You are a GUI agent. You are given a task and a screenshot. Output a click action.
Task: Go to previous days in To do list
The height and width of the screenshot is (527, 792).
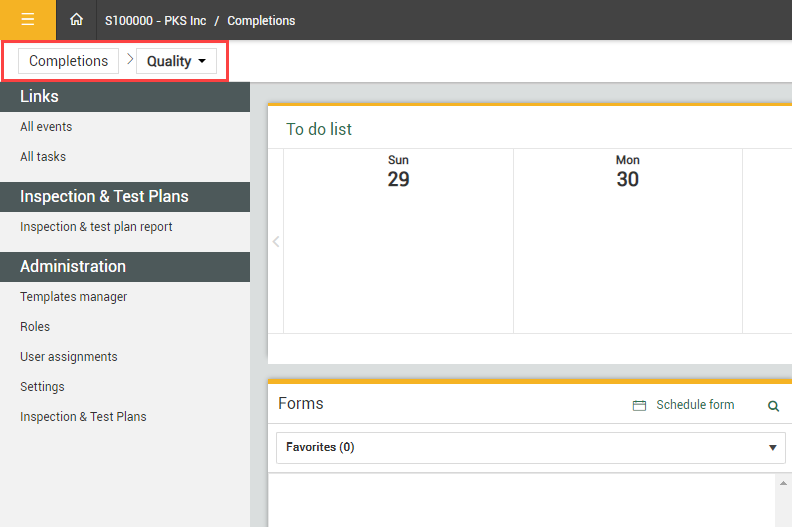(x=276, y=242)
